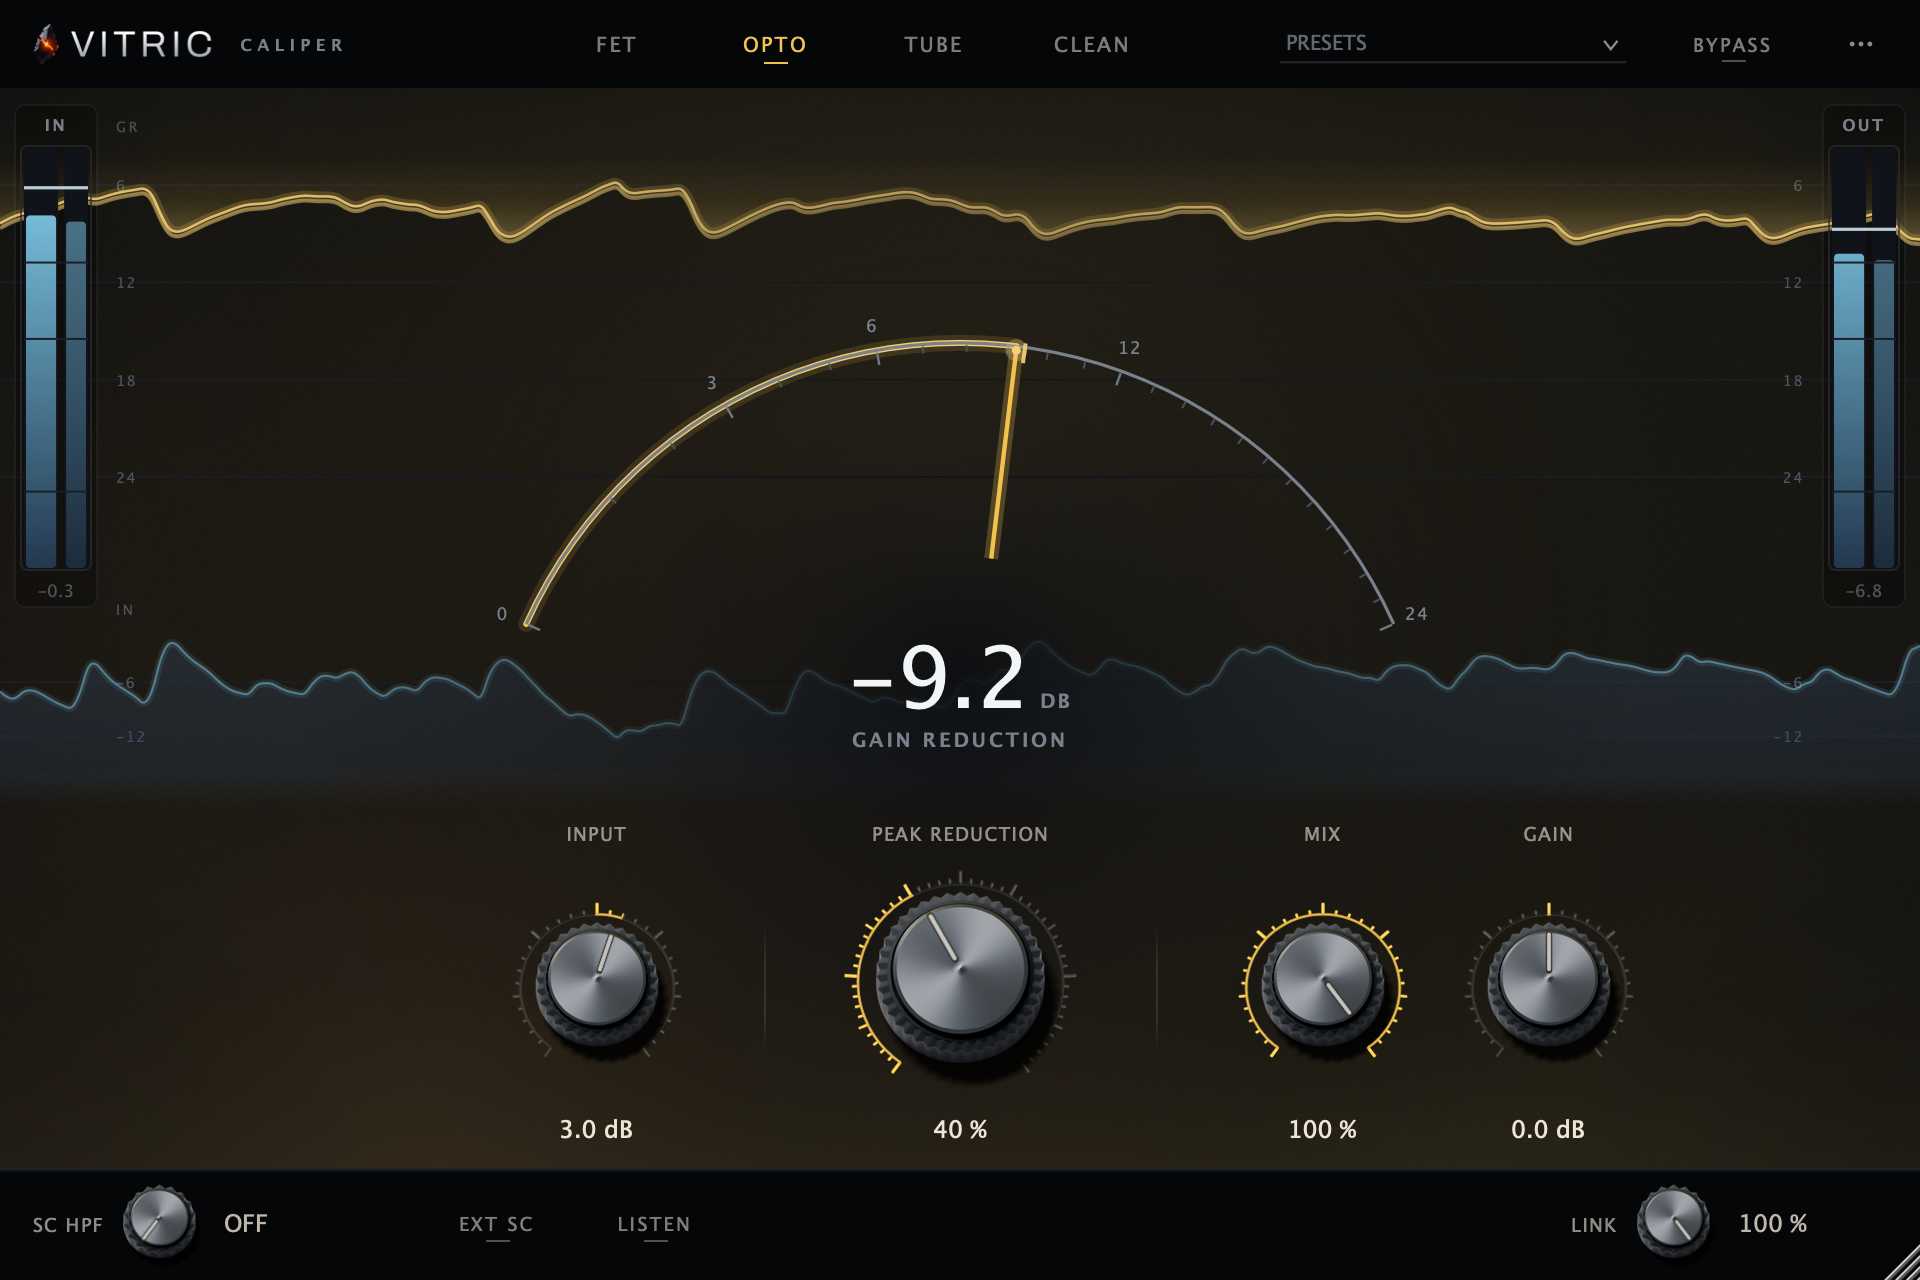1920x1280 pixels.
Task: Click the Vitric flame logo icon
Action: tap(46, 43)
